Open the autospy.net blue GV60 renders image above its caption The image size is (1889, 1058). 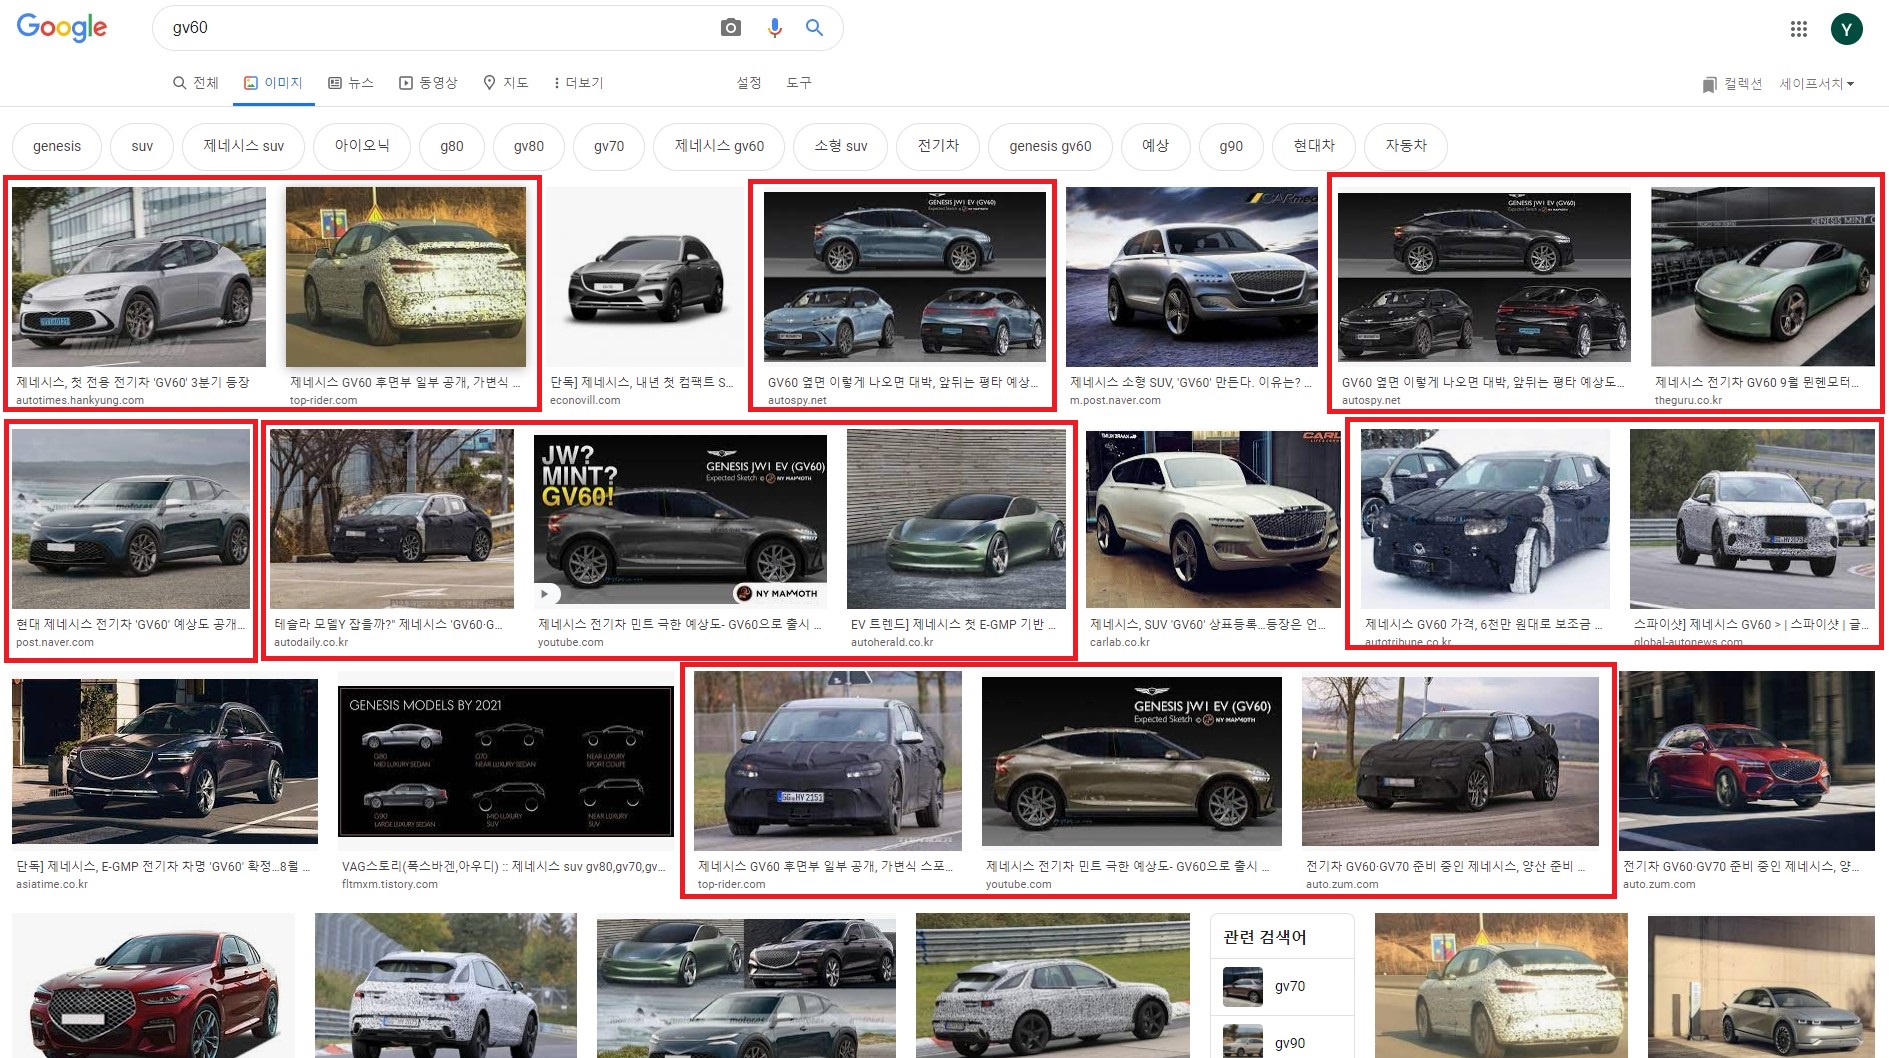click(x=905, y=277)
